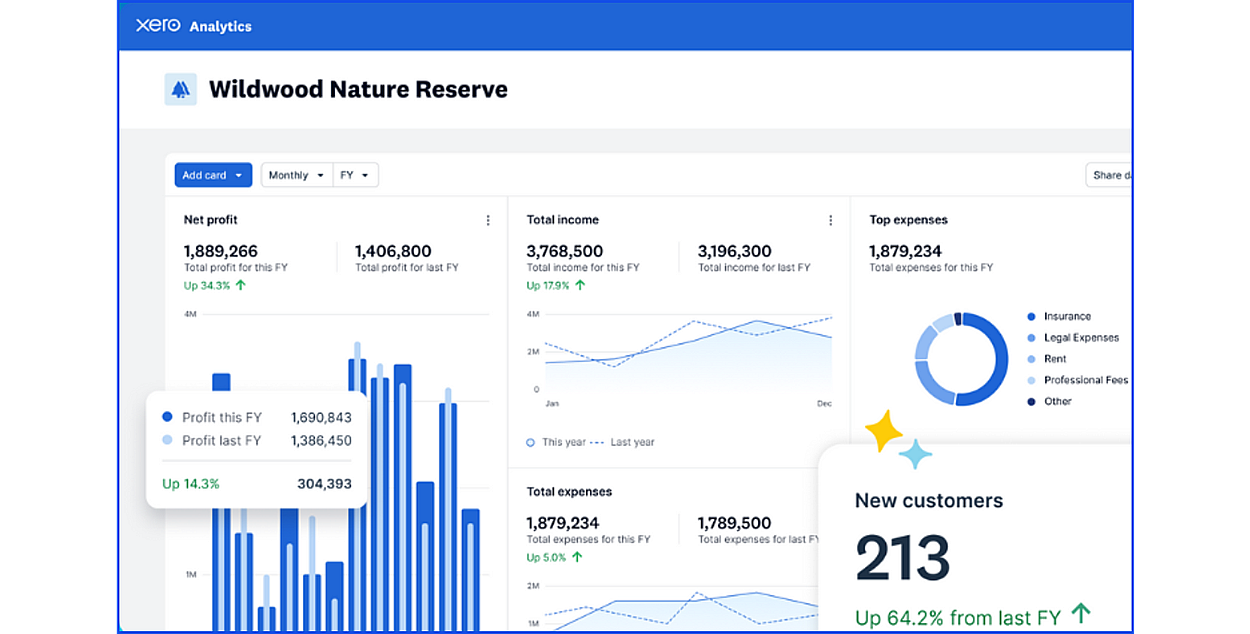Click the yellow sparkle icon above New customers
The width and height of the screenshot is (1250, 634).
point(886,430)
